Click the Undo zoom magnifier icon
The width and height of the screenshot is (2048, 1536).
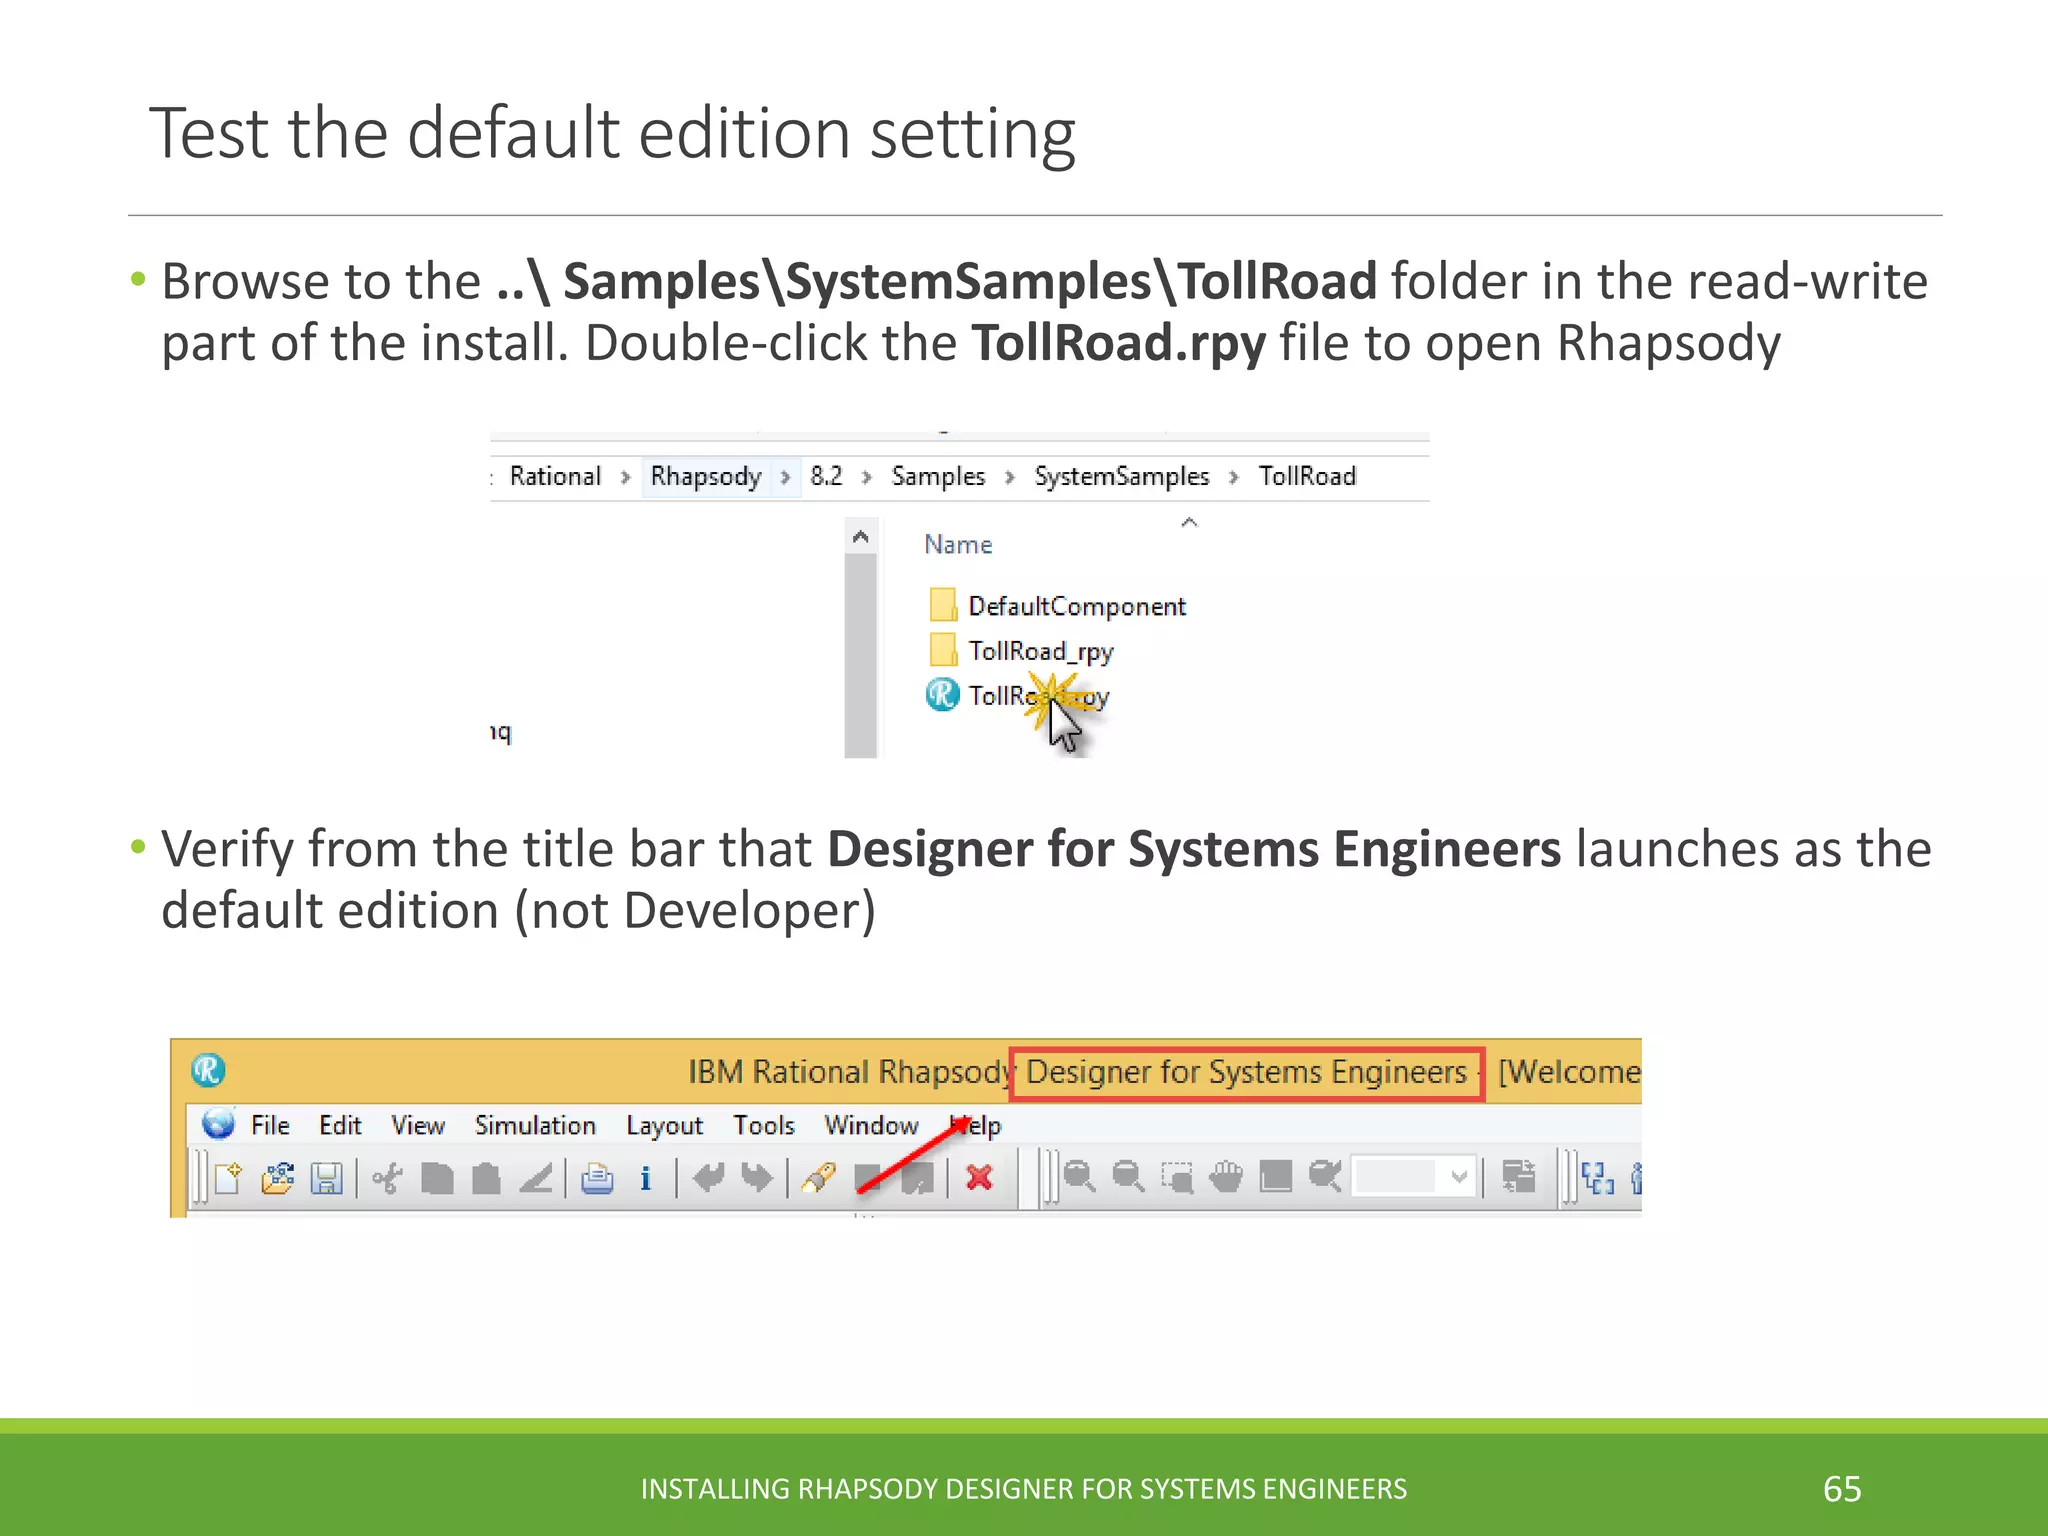click(x=1325, y=1176)
